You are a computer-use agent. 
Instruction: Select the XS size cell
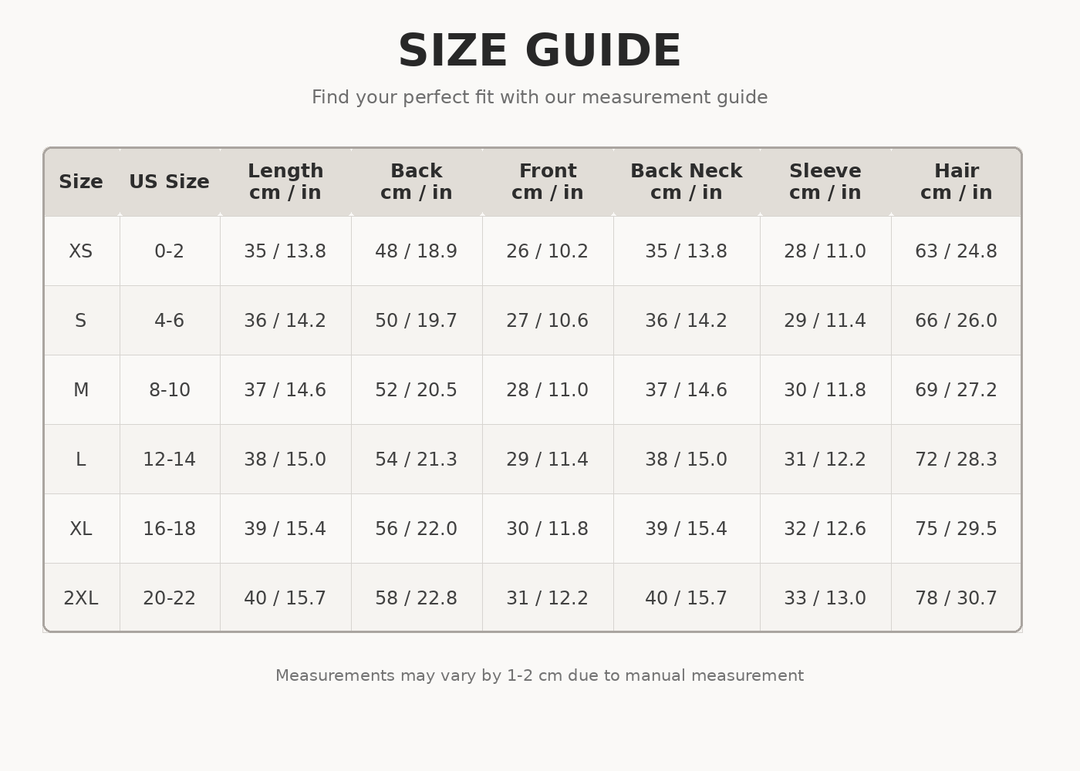(x=81, y=251)
